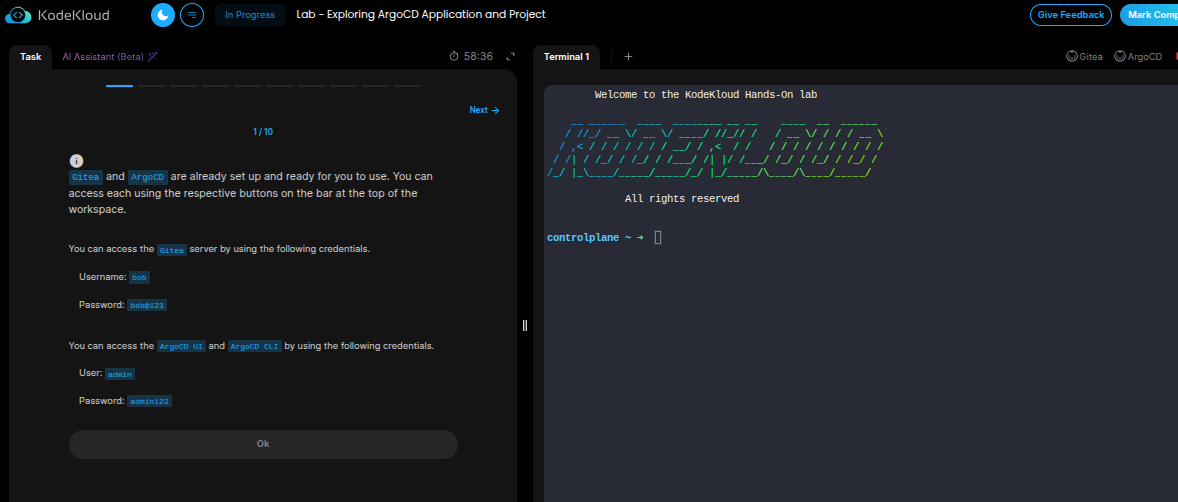1178x502 pixels.
Task: Click the info icon above the instructions
Action: 76,161
